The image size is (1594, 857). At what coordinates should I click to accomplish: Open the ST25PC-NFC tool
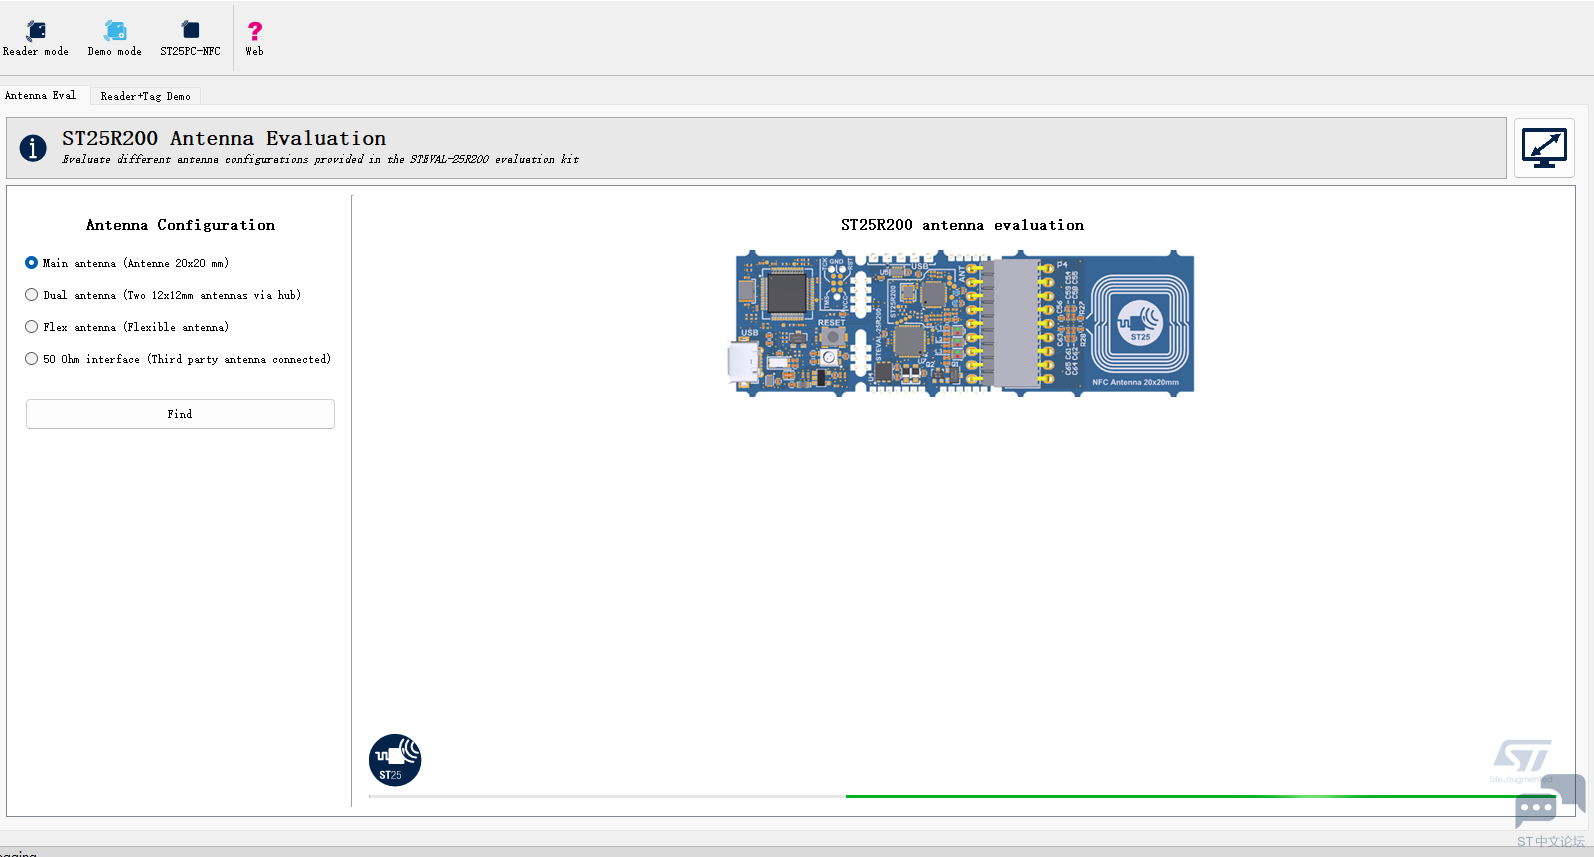tap(190, 39)
